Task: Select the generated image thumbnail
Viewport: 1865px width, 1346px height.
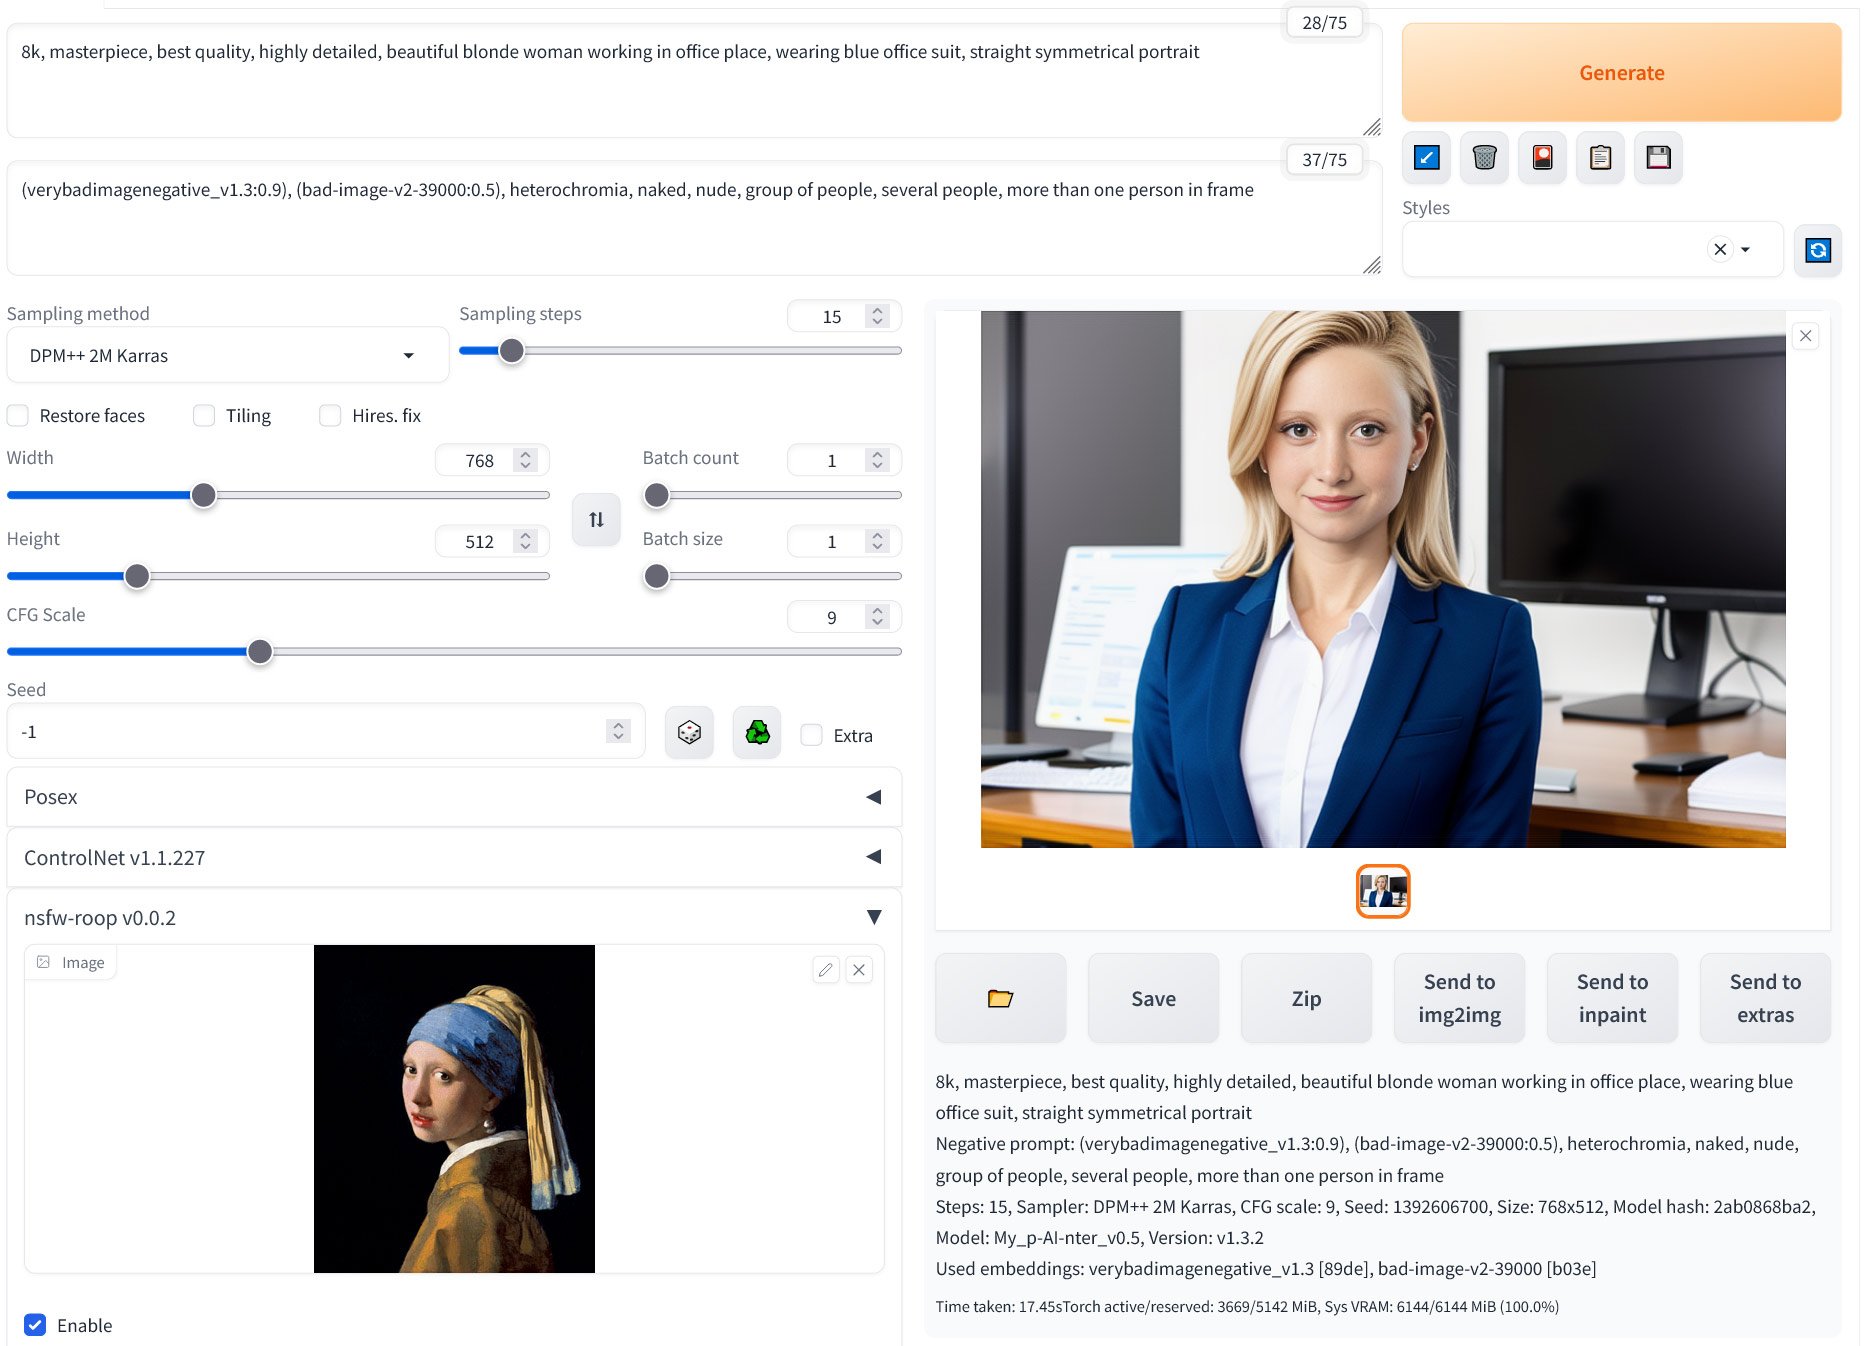Action: (1383, 891)
